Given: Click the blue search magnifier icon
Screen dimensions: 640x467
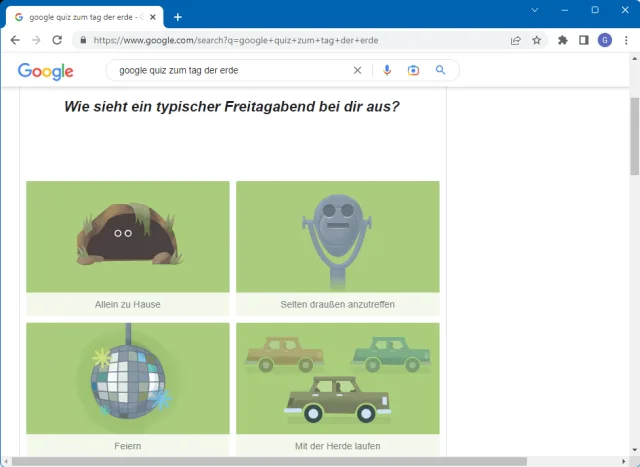Looking at the screenshot, I should (440, 71).
